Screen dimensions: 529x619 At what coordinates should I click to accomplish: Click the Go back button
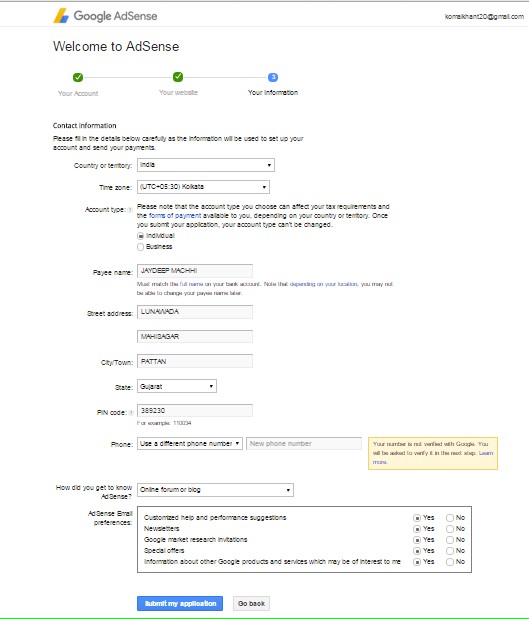pyautogui.click(x=251, y=604)
